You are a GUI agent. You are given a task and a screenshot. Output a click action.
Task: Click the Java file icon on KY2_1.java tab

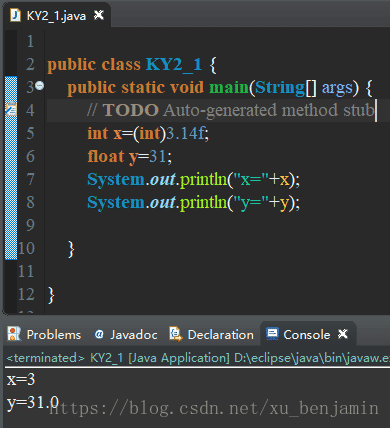point(15,15)
